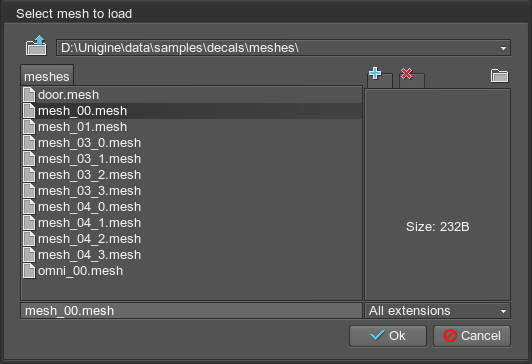Click the directory path text field
Image resolution: width=532 pixels, height=364 pixels.
coord(283,48)
